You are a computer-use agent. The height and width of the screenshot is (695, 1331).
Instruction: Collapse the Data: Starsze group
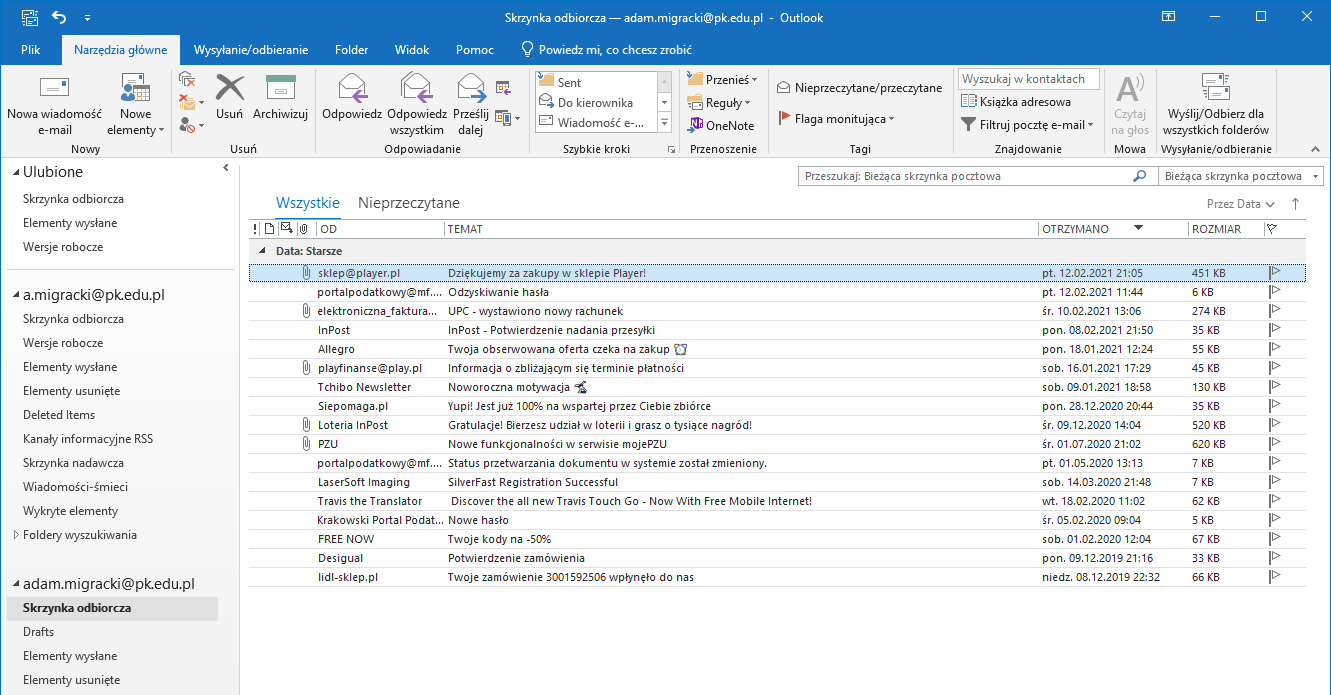tap(263, 251)
